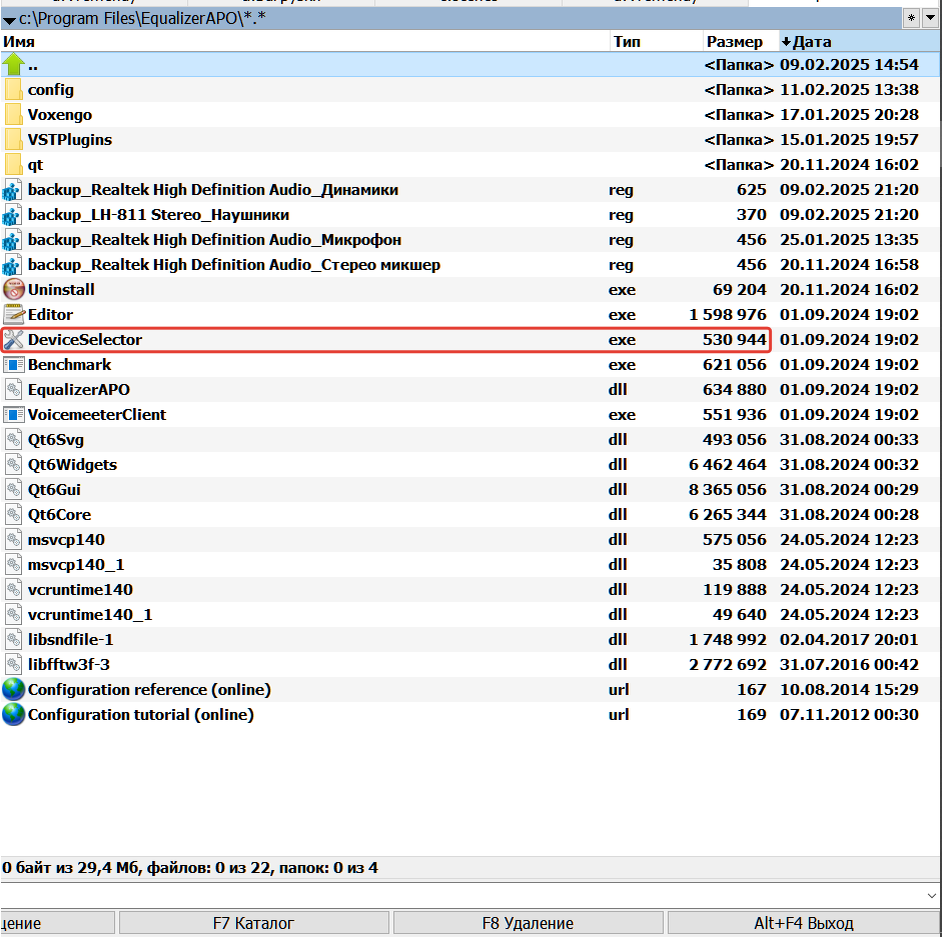Select the Voxengo folder icon
The image size is (942, 937).
click(13, 115)
